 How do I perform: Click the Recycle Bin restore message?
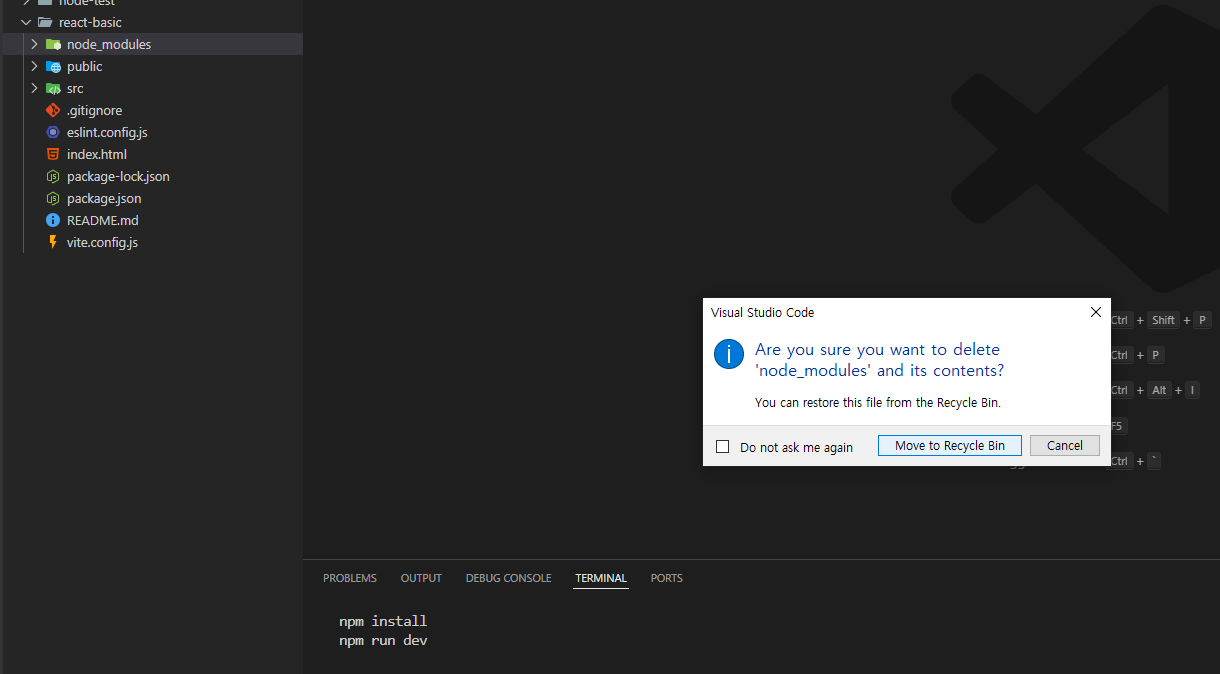(878, 403)
